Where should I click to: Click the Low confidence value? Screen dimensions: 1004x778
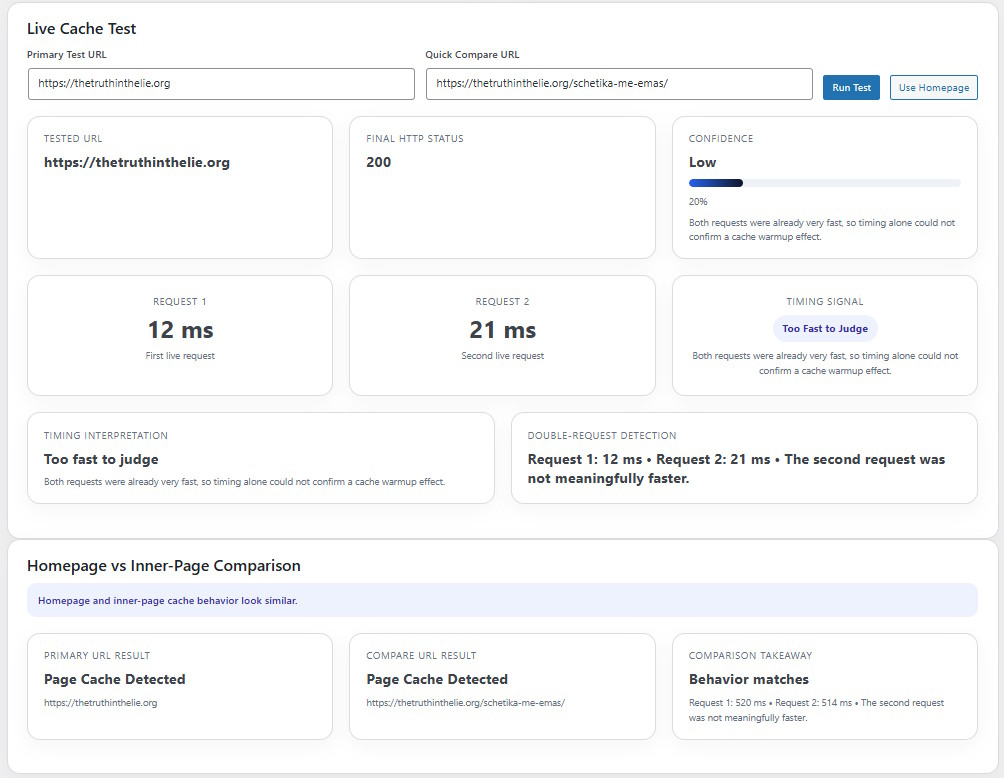point(702,163)
